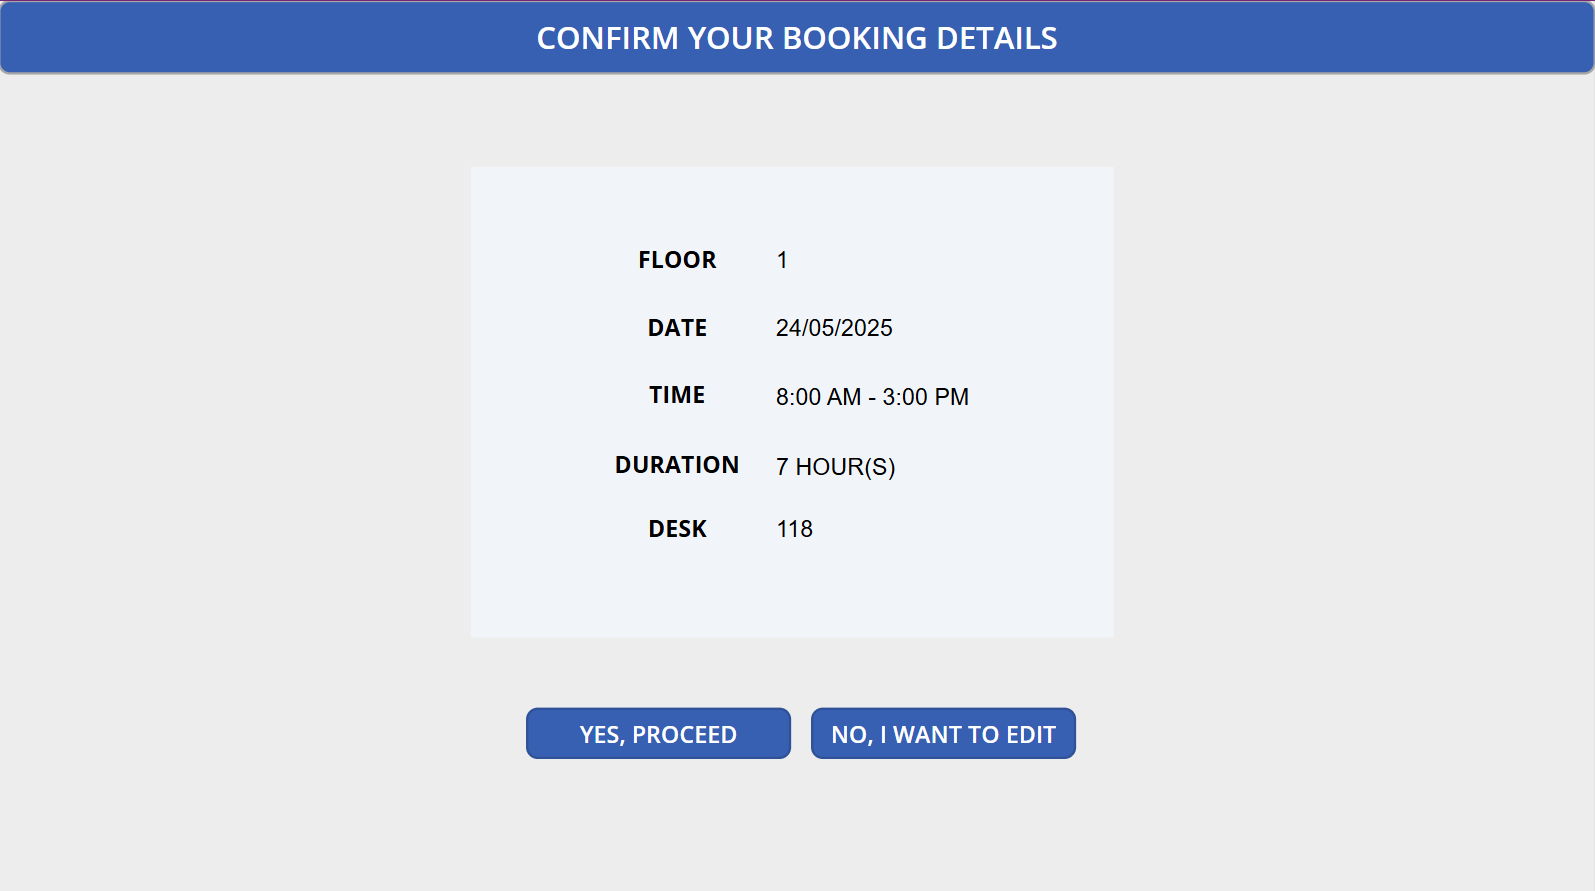Screen dimensions: 1595x891
Task: Click the TIME label
Action: coord(677,395)
